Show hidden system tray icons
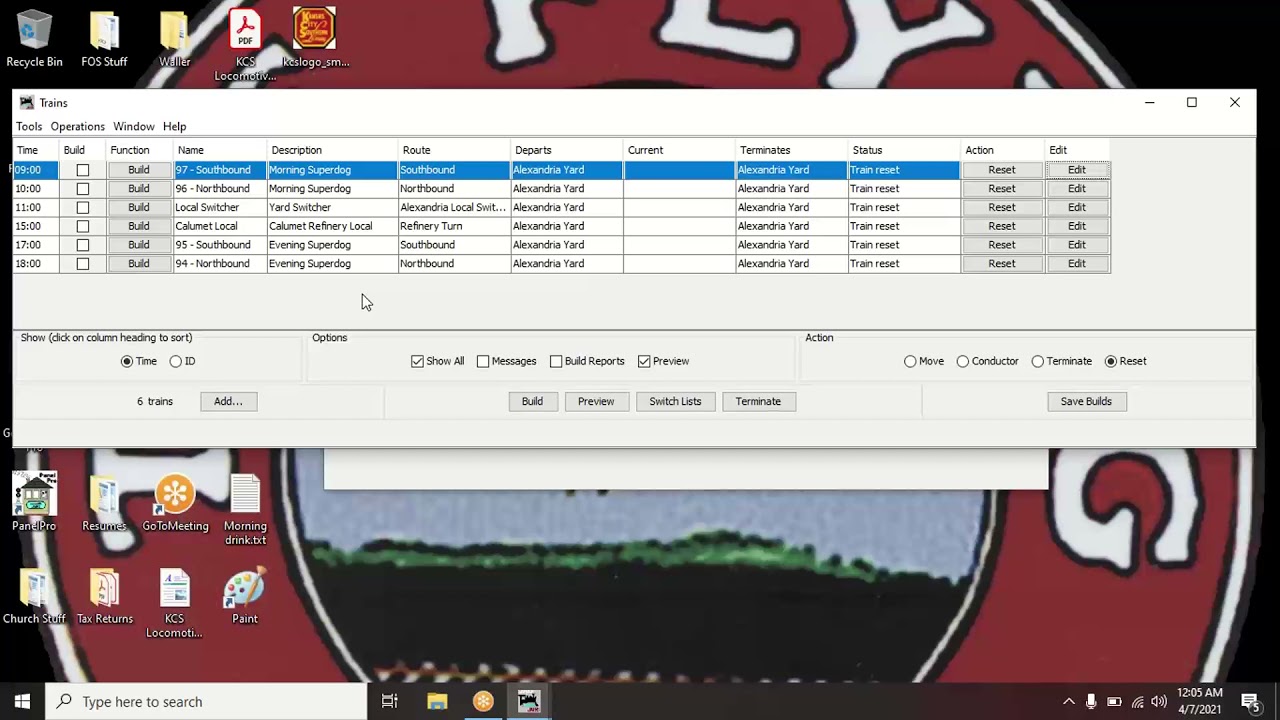 point(1068,702)
